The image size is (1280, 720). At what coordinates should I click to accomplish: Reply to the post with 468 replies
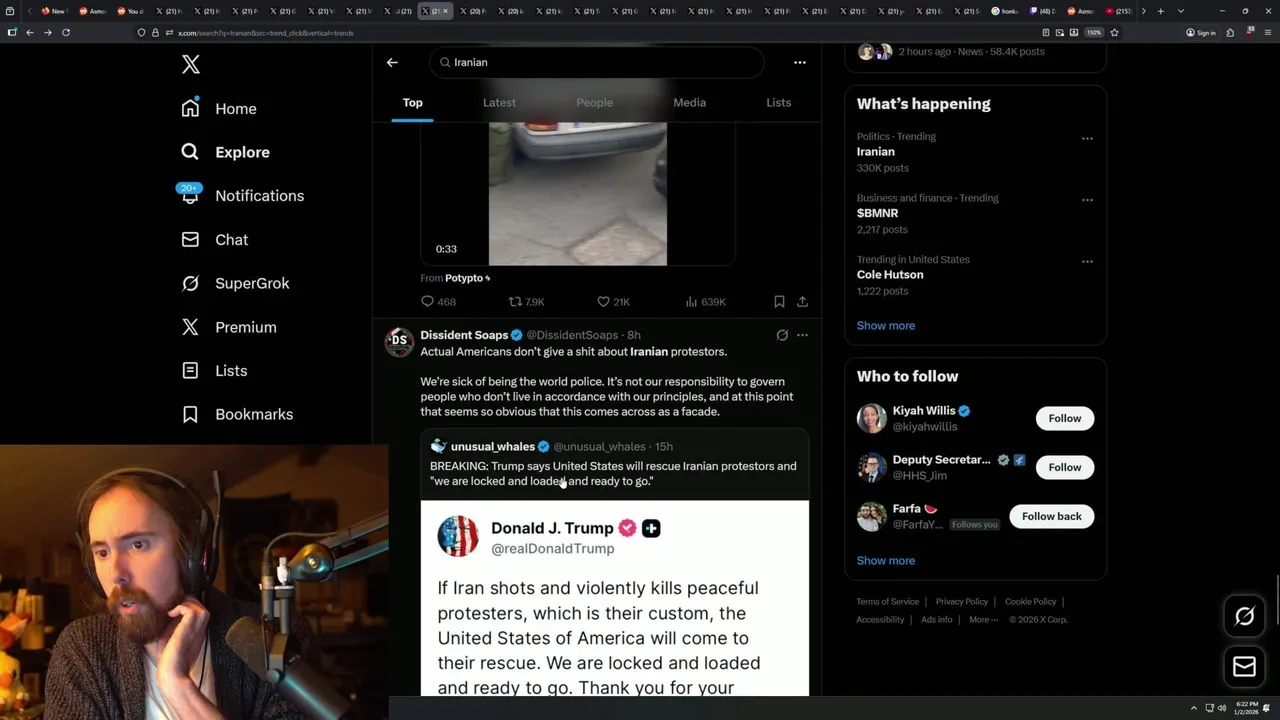(438, 301)
